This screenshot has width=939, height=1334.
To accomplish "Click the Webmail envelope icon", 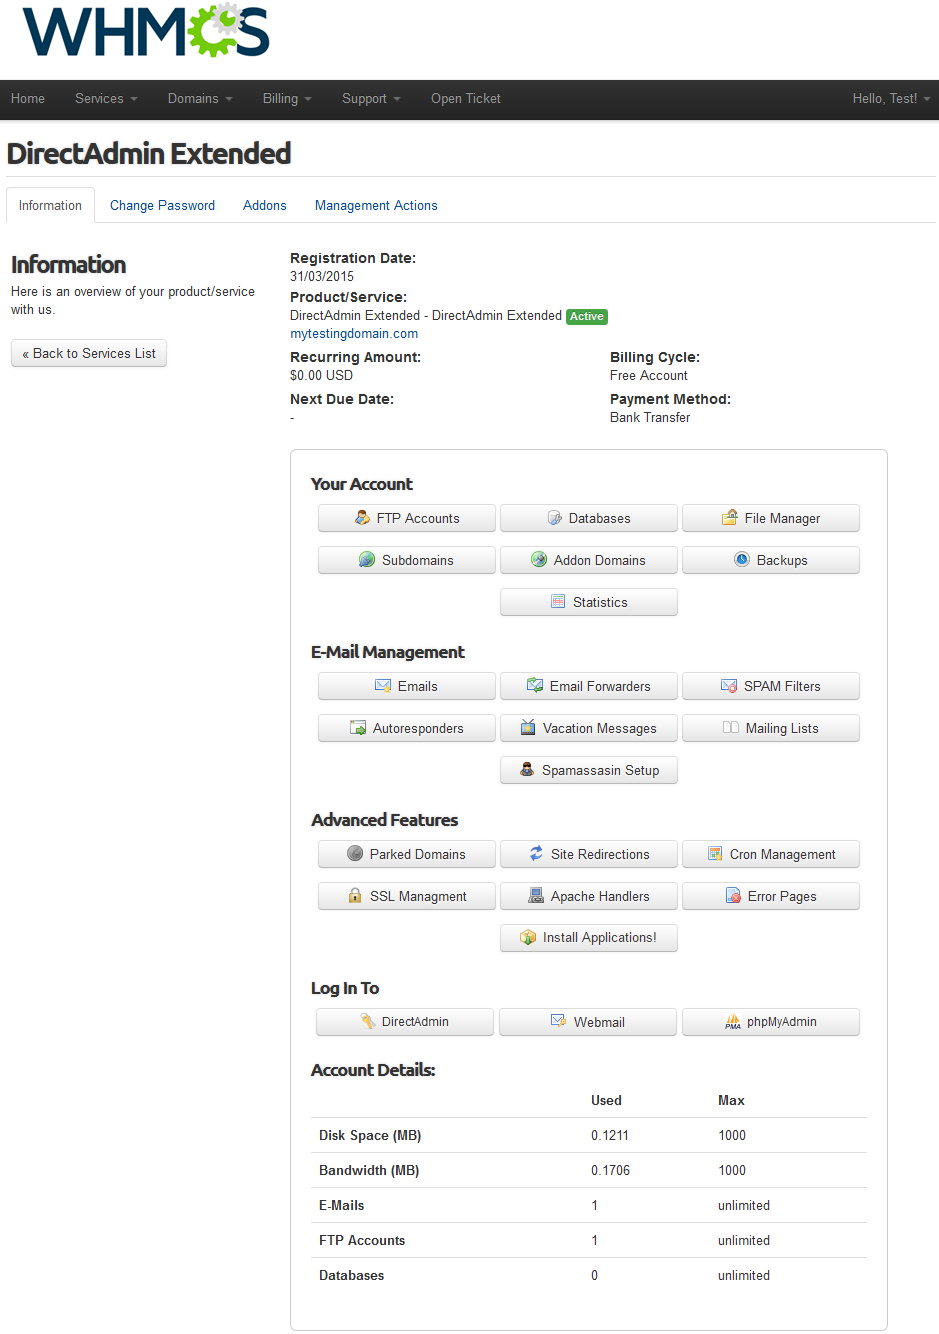I will 559,1021.
